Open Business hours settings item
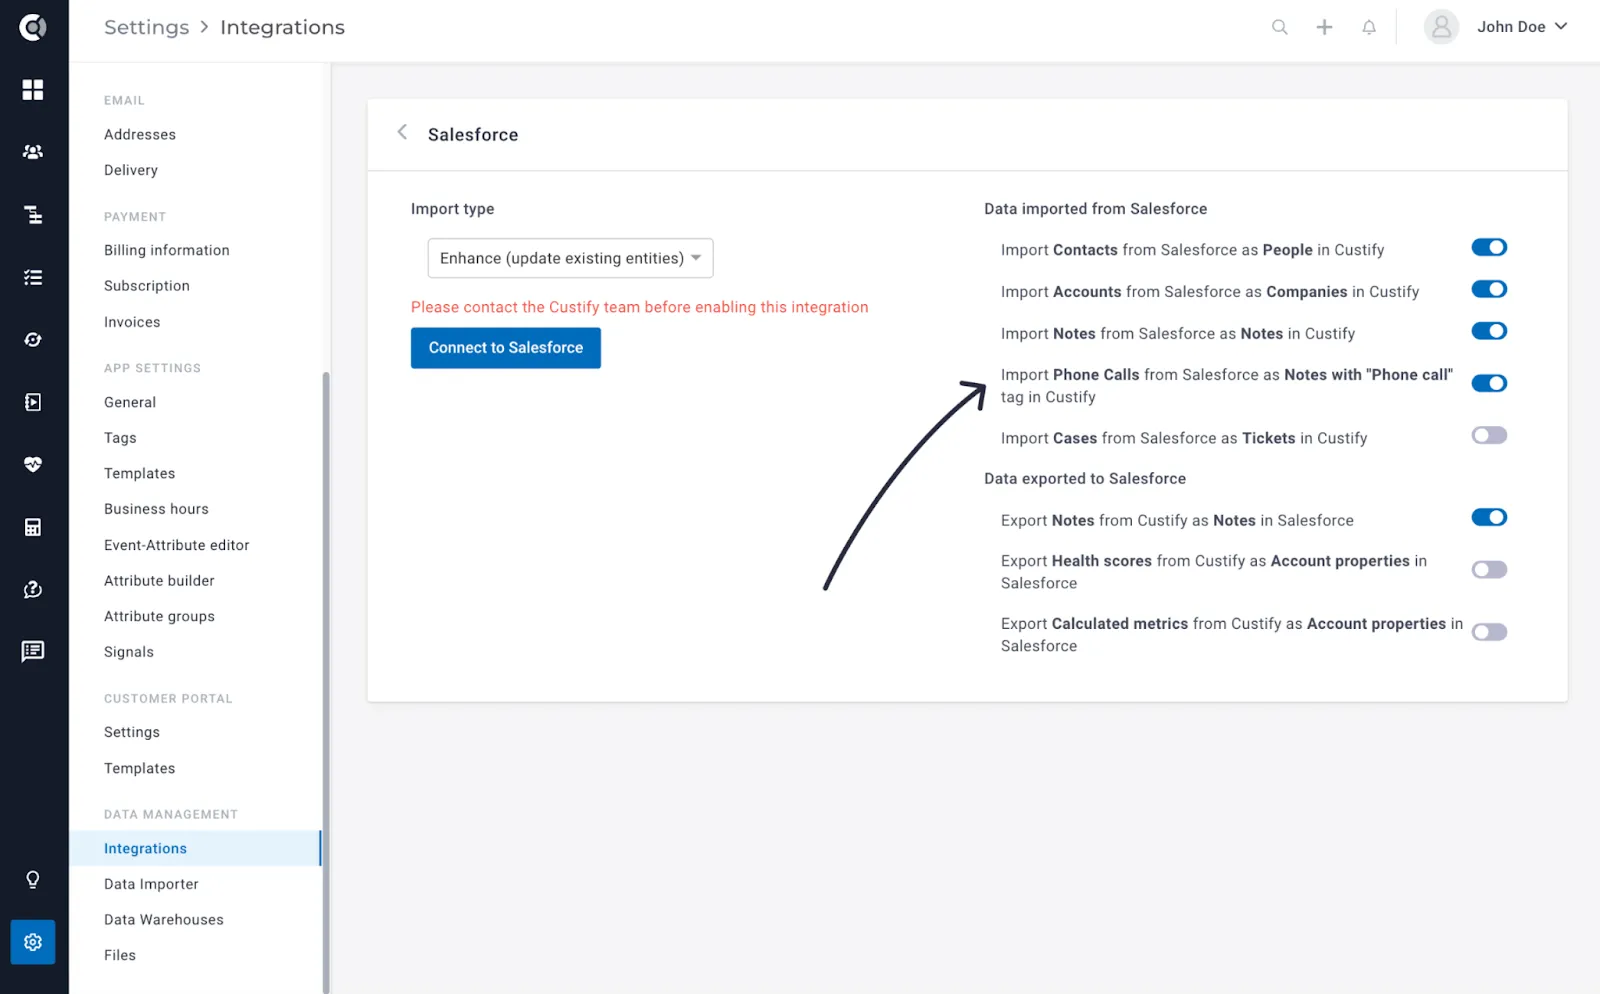1600x994 pixels. click(x=156, y=509)
